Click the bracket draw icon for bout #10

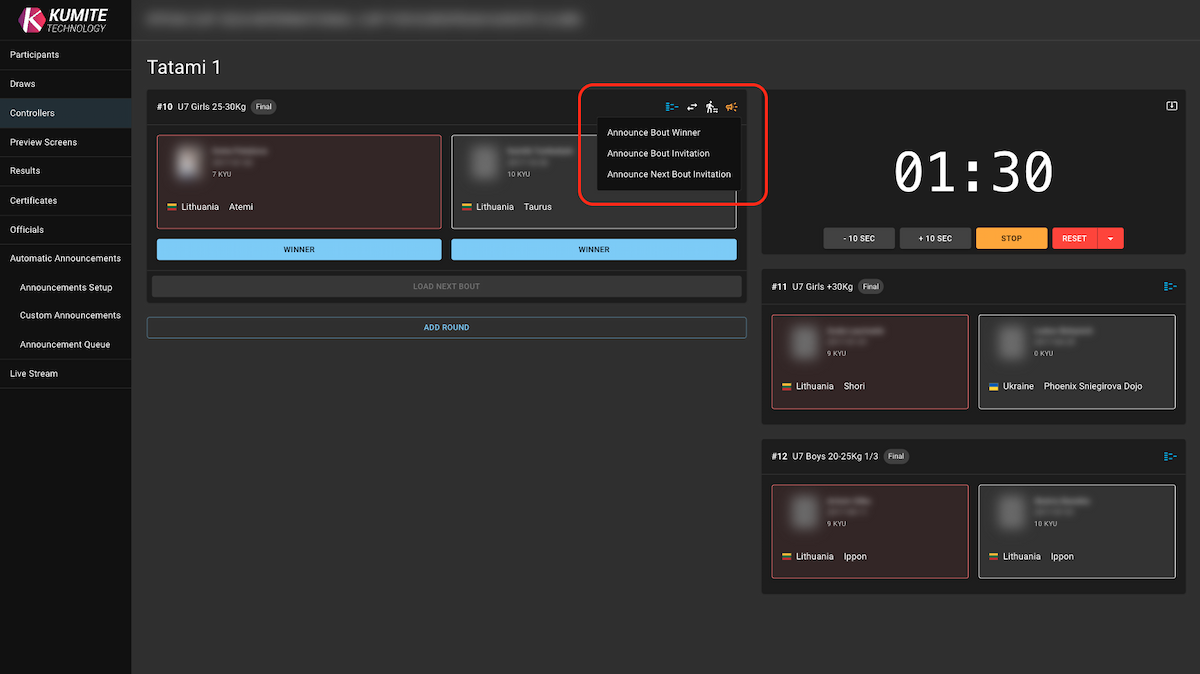[672, 107]
